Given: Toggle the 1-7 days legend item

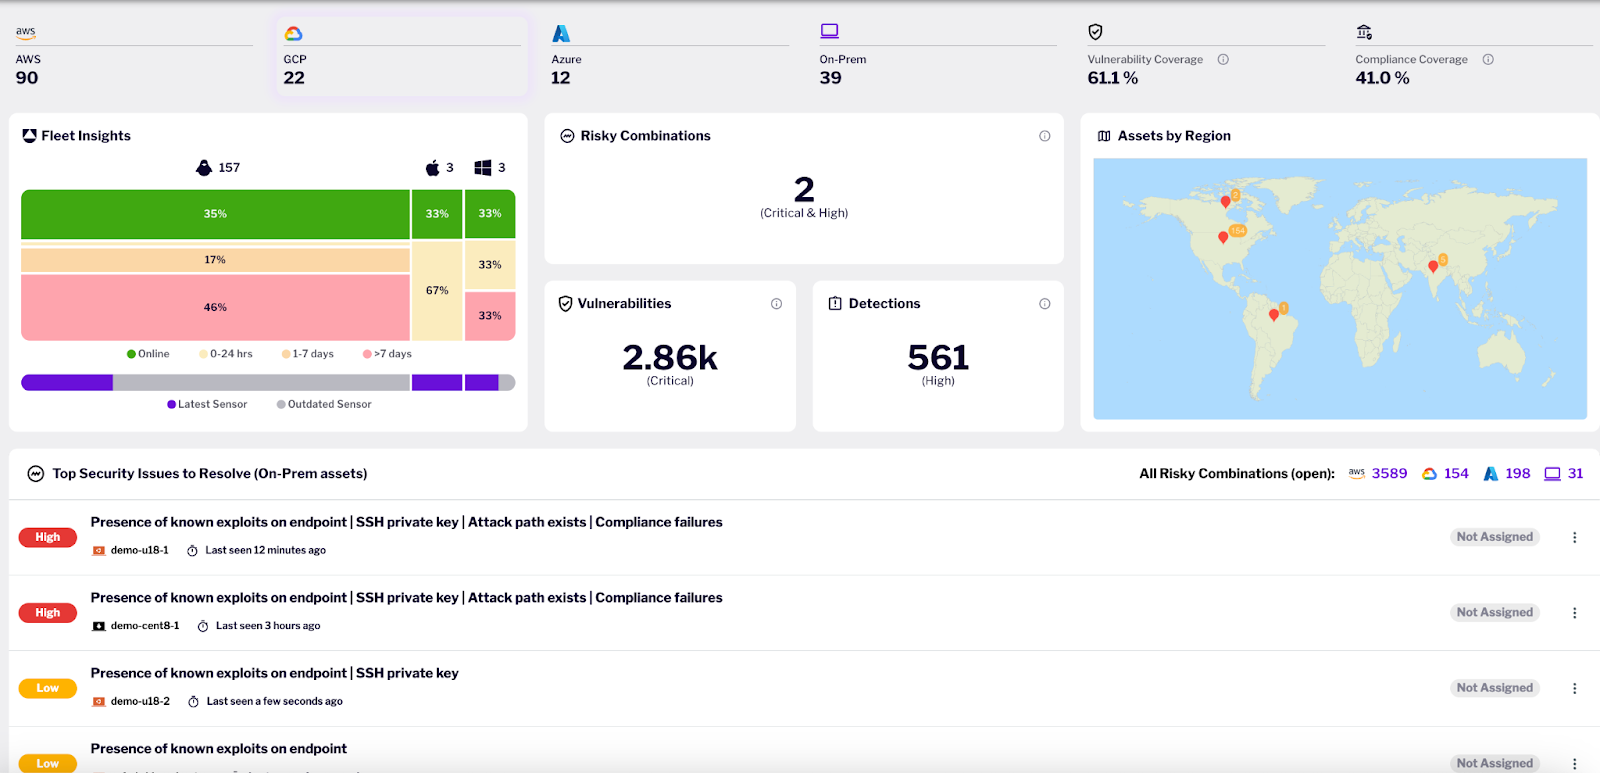Looking at the screenshot, I should (308, 354).
